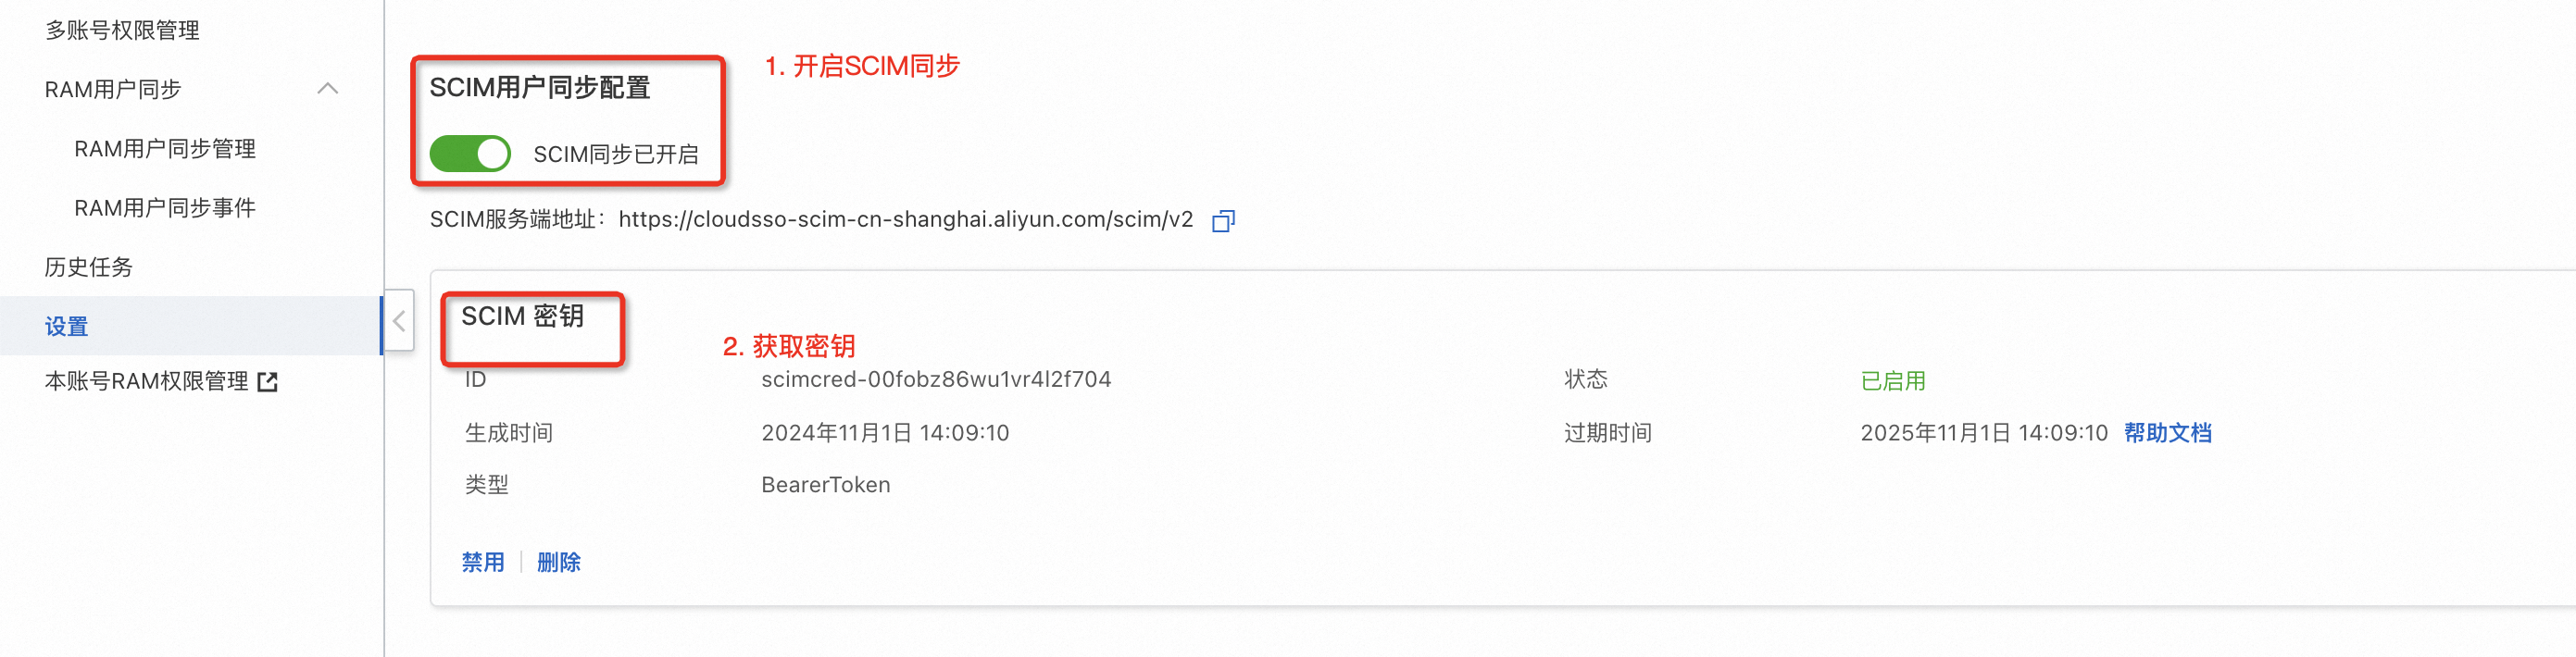
Task: Collapse the sidebar with the arrow handle
Action: pyautogui.click(x=399, y=321)
